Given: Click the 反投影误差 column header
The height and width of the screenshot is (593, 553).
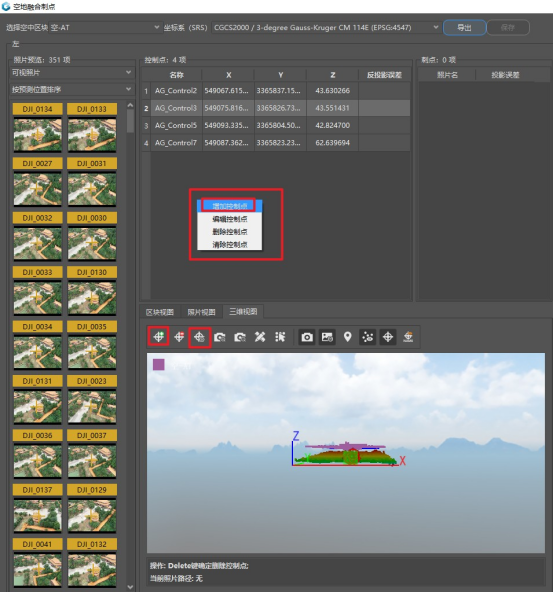Looking at the screenshot, I should click(384, 75).
